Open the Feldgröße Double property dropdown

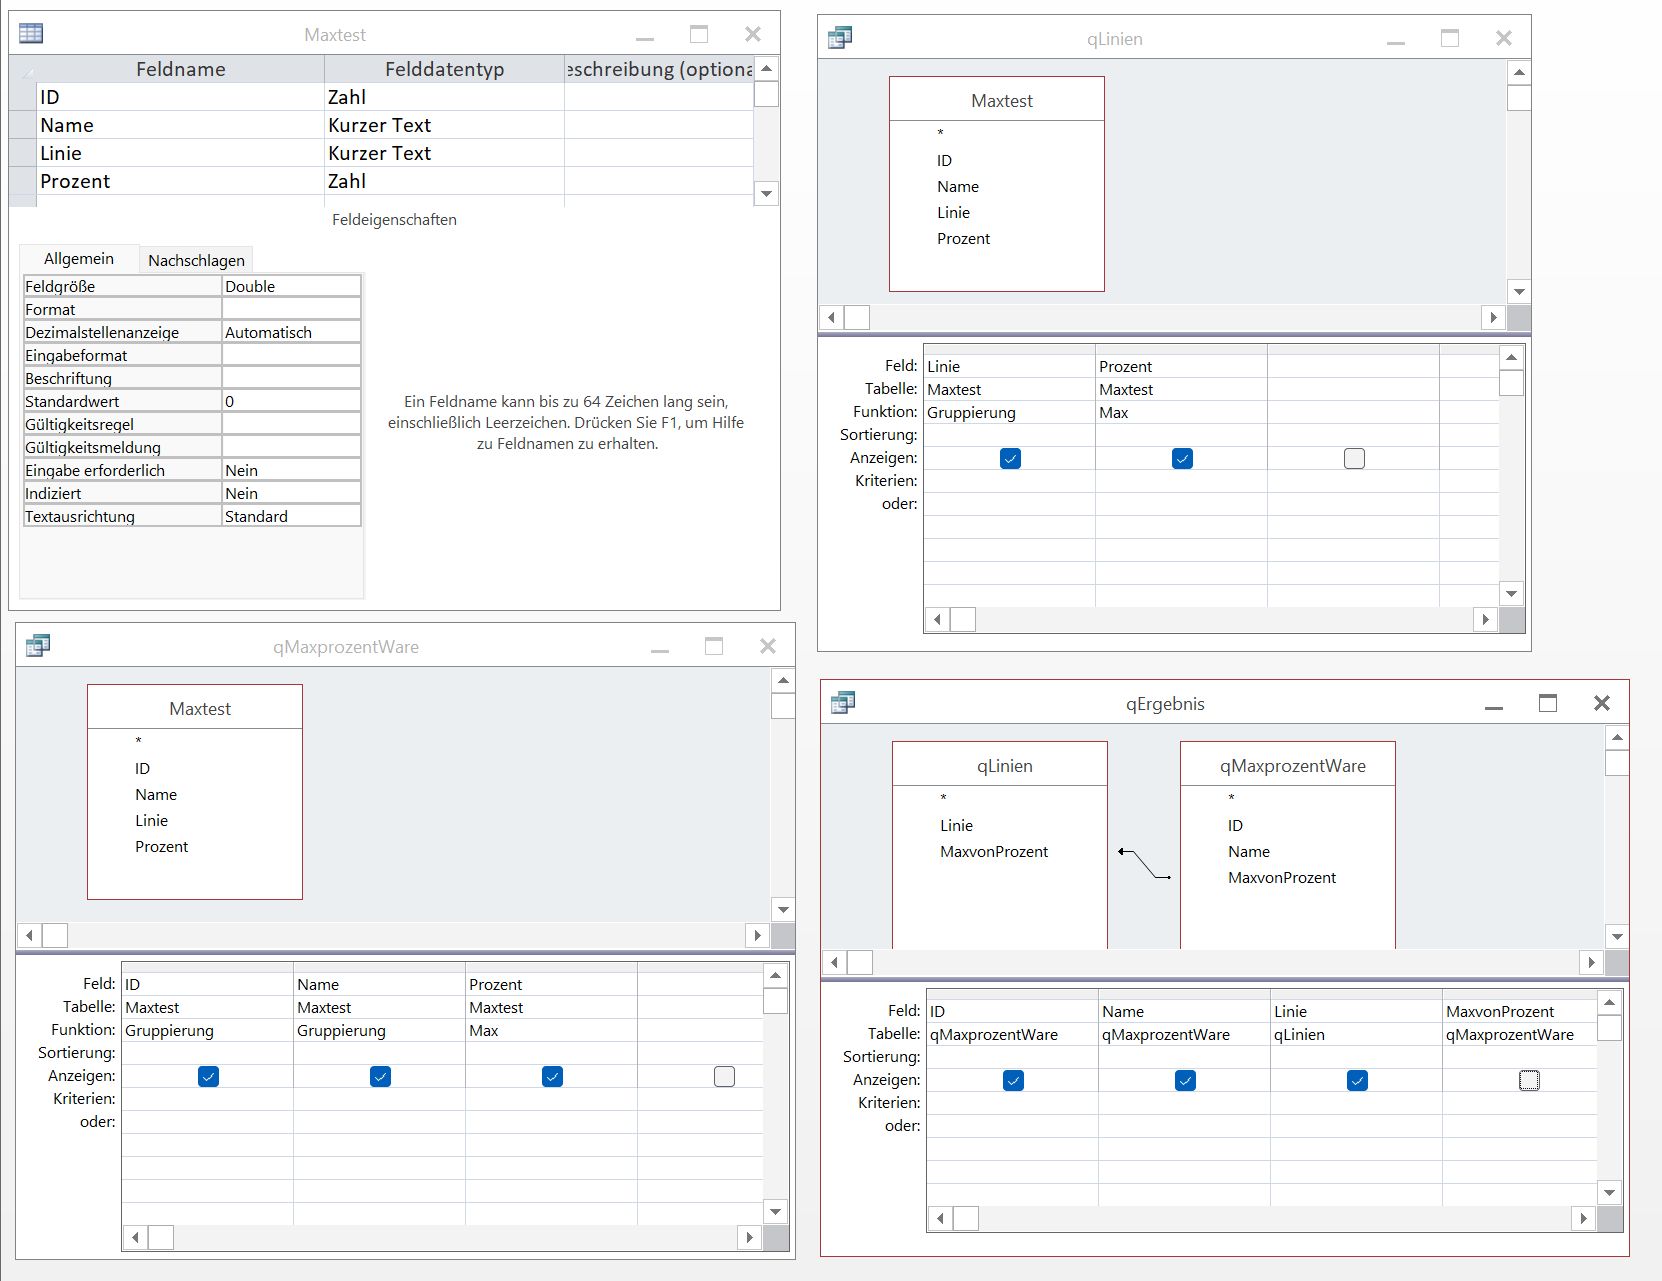click(x=291, y=286)
